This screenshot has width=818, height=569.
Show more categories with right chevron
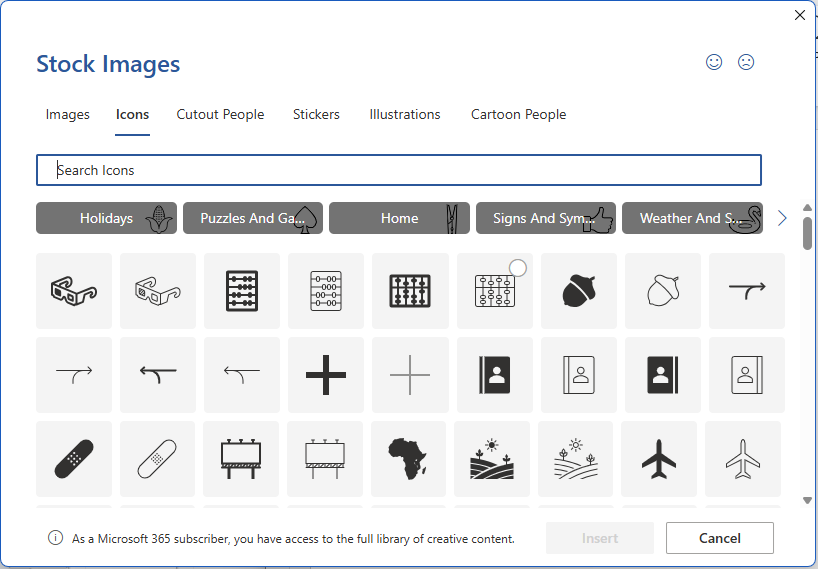tap(781, 218)
